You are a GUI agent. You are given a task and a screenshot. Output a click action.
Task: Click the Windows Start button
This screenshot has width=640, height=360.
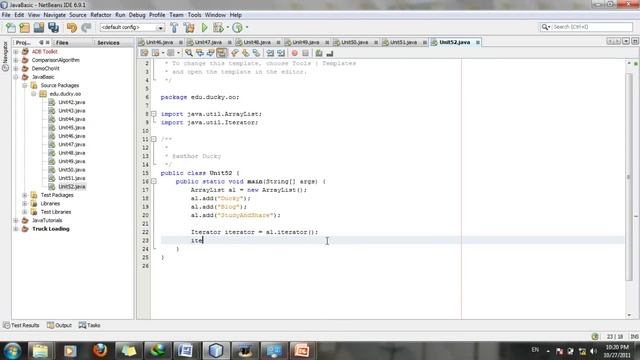13,351
